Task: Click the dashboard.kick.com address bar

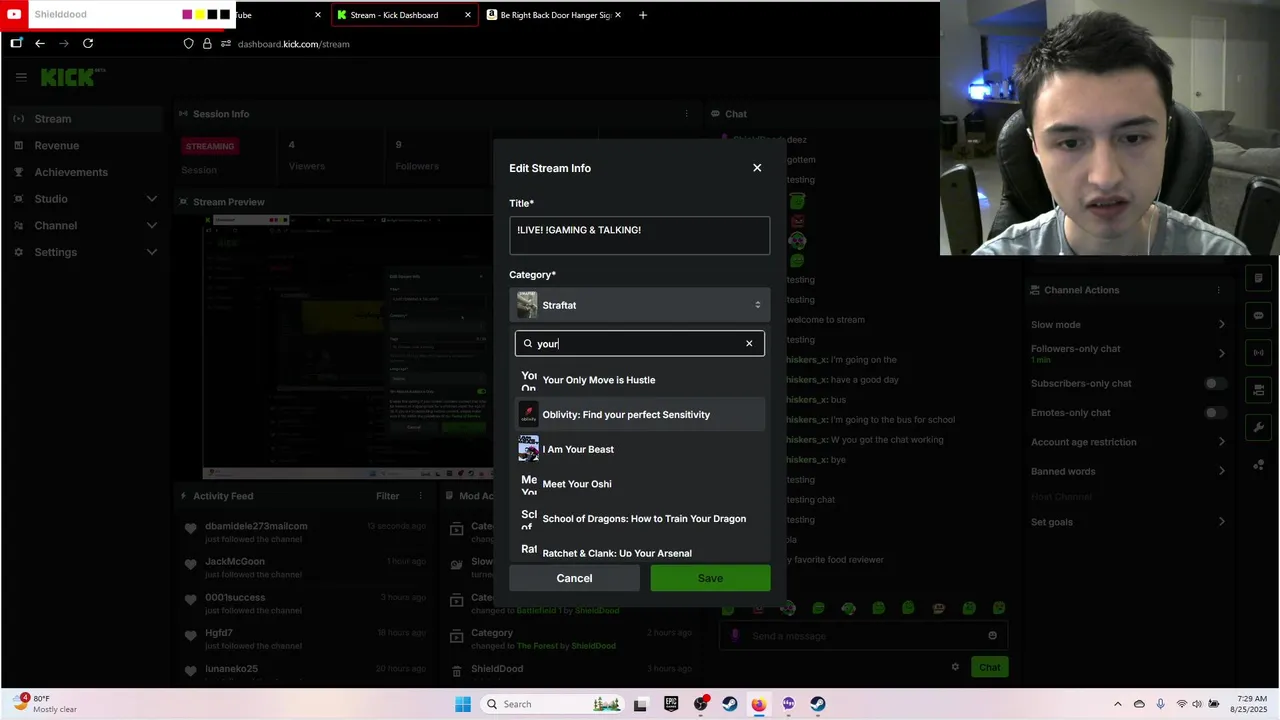Action: (x=293, y=44)
